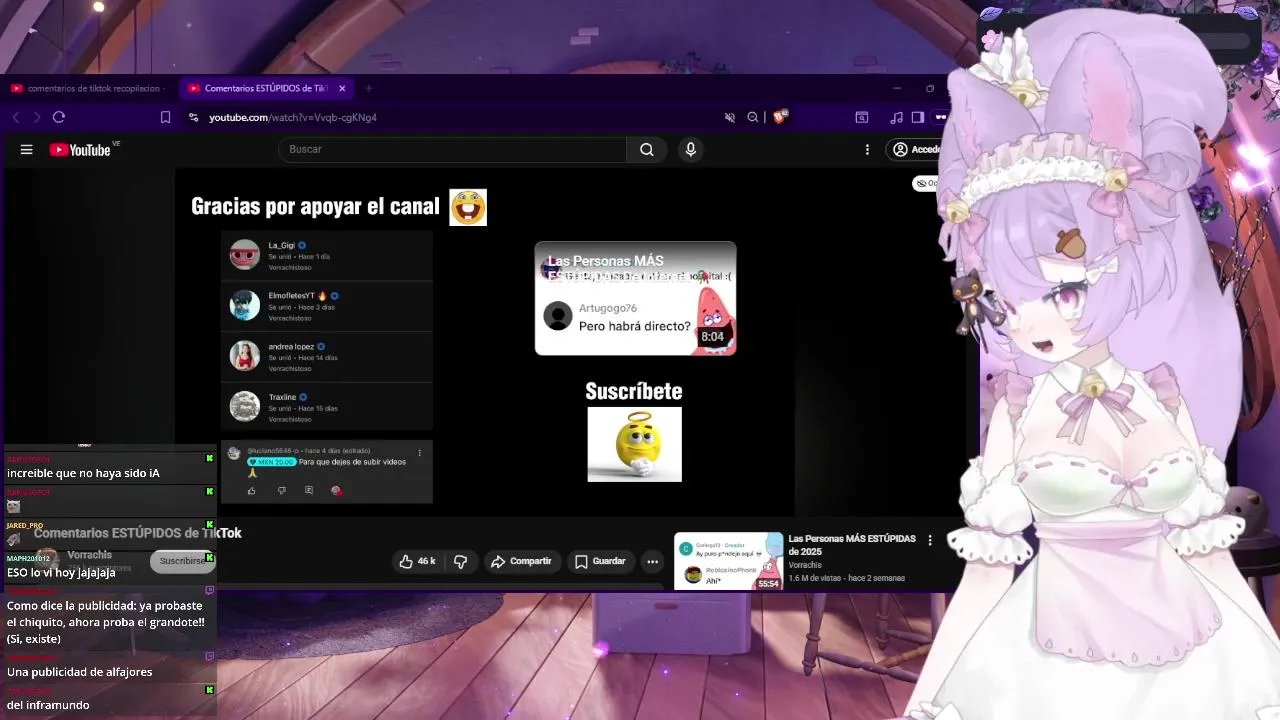Screen dimensions: 1280x720
Task: Click the youtube.com address bar URL
Action: [292, 117]
